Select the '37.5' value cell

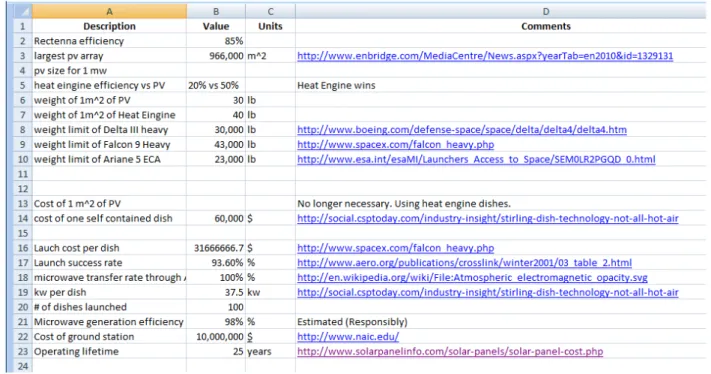[x=216, y=292]
